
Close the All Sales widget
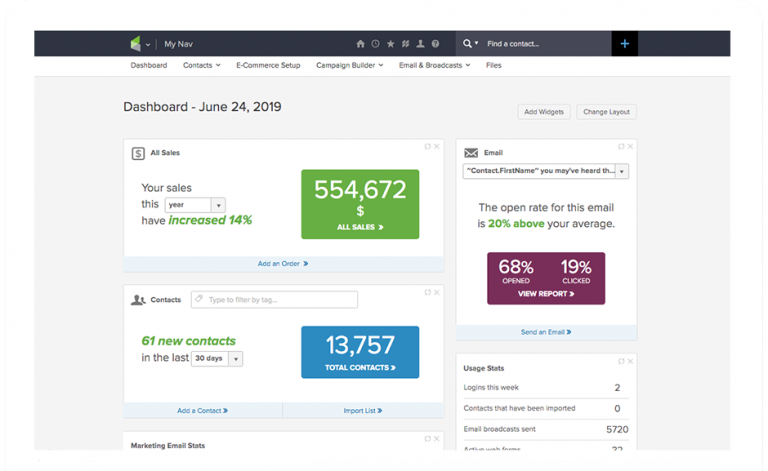pos(436,147)
